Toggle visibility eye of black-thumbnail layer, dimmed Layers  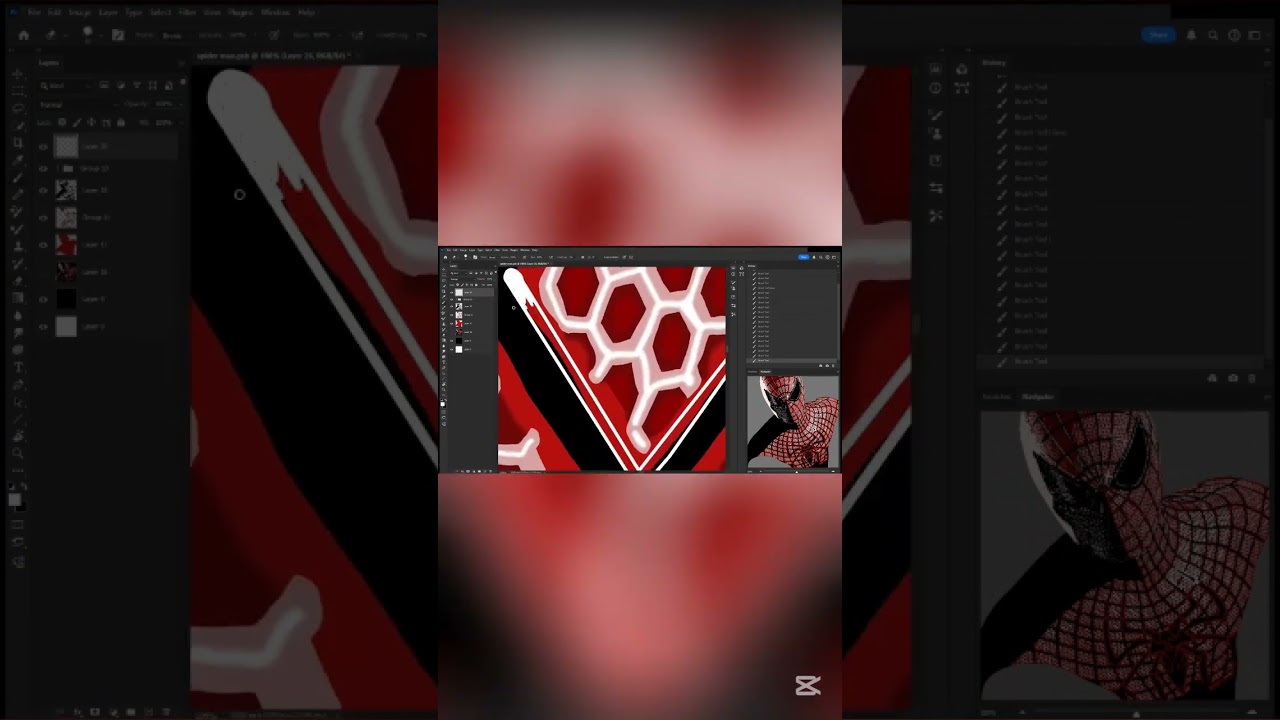(x=43, y=299)
